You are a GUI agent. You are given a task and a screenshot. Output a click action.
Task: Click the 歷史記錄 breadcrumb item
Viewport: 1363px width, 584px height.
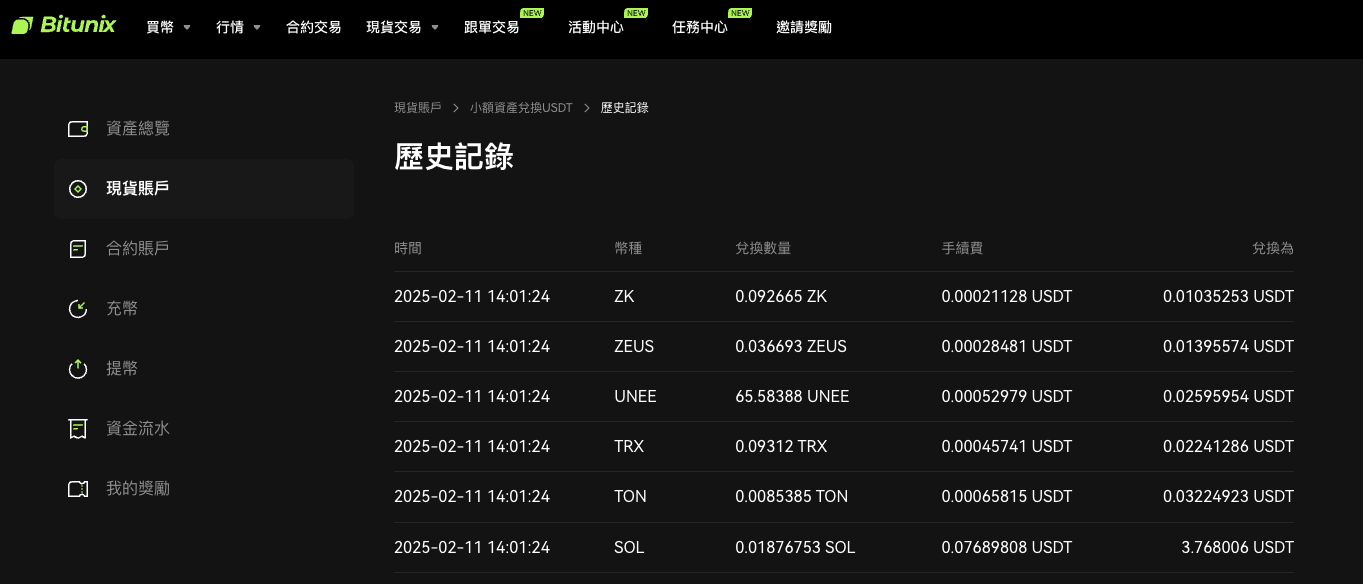pos(625,107)
